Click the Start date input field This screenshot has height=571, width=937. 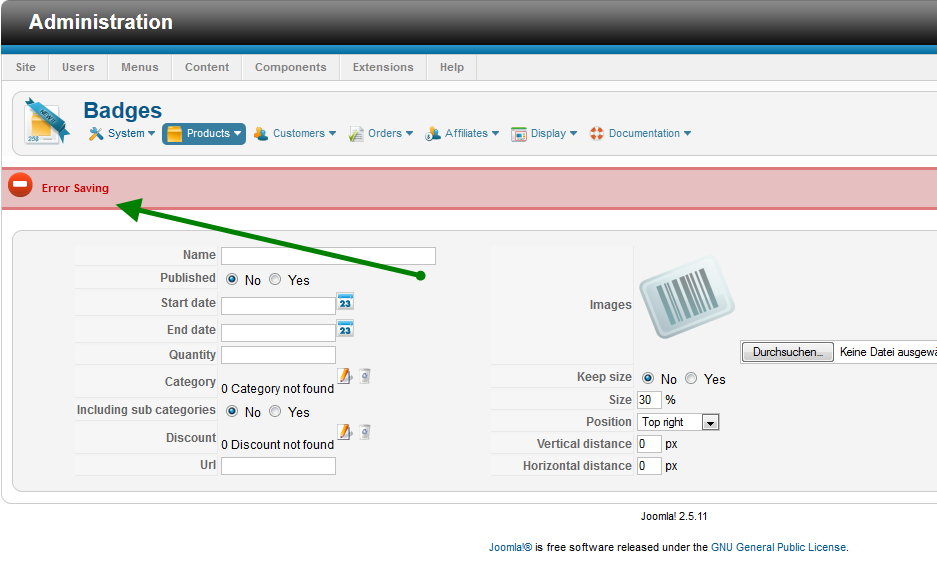pos(278,305)
